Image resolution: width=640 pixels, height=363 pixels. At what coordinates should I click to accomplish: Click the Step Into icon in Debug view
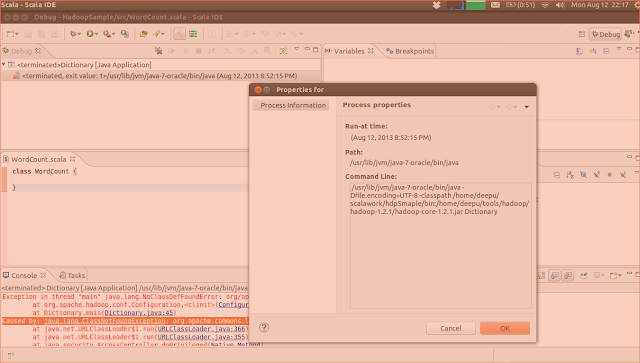pos(227,51)
